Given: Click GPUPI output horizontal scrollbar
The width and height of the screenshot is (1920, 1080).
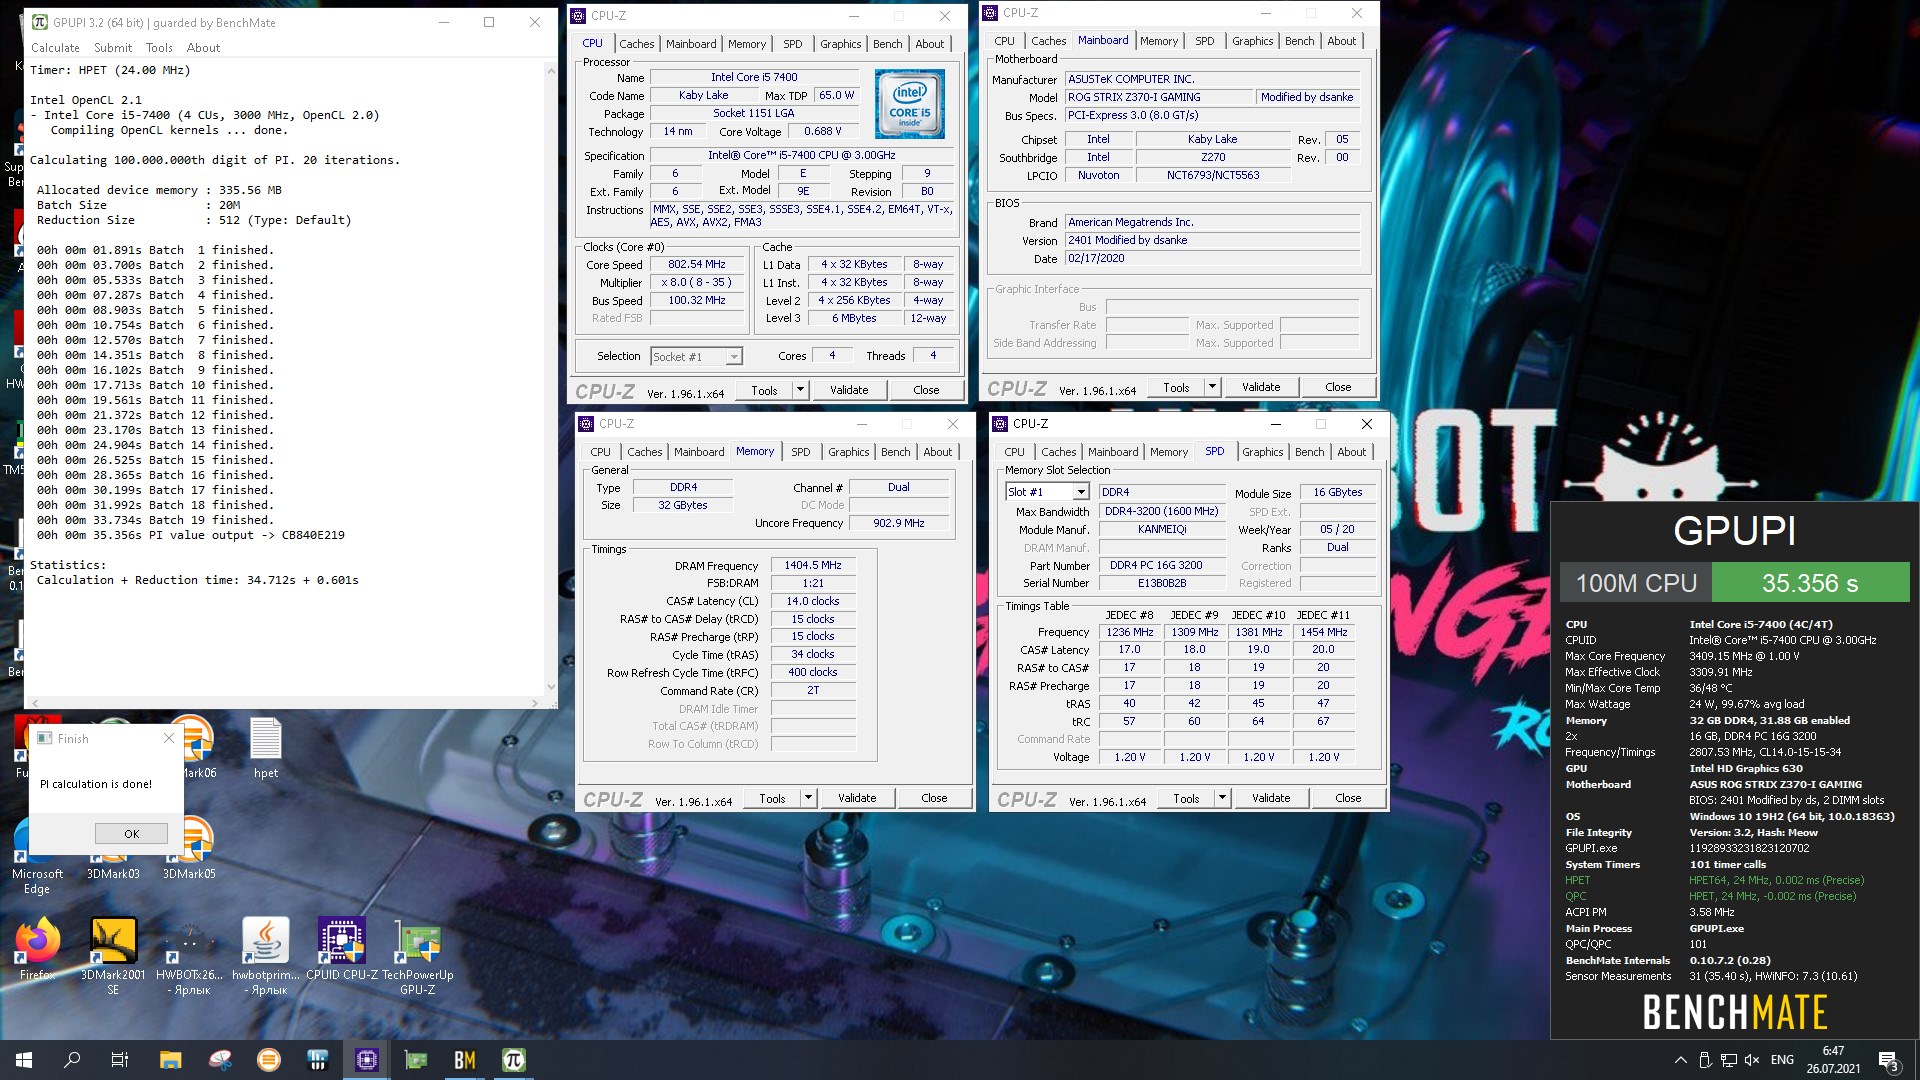Looking at the screenshot, I should (285, 703).
